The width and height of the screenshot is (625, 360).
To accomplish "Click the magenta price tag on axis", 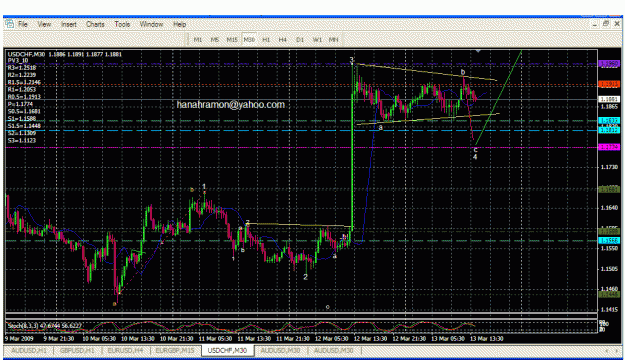I will (x=609, y=148).
